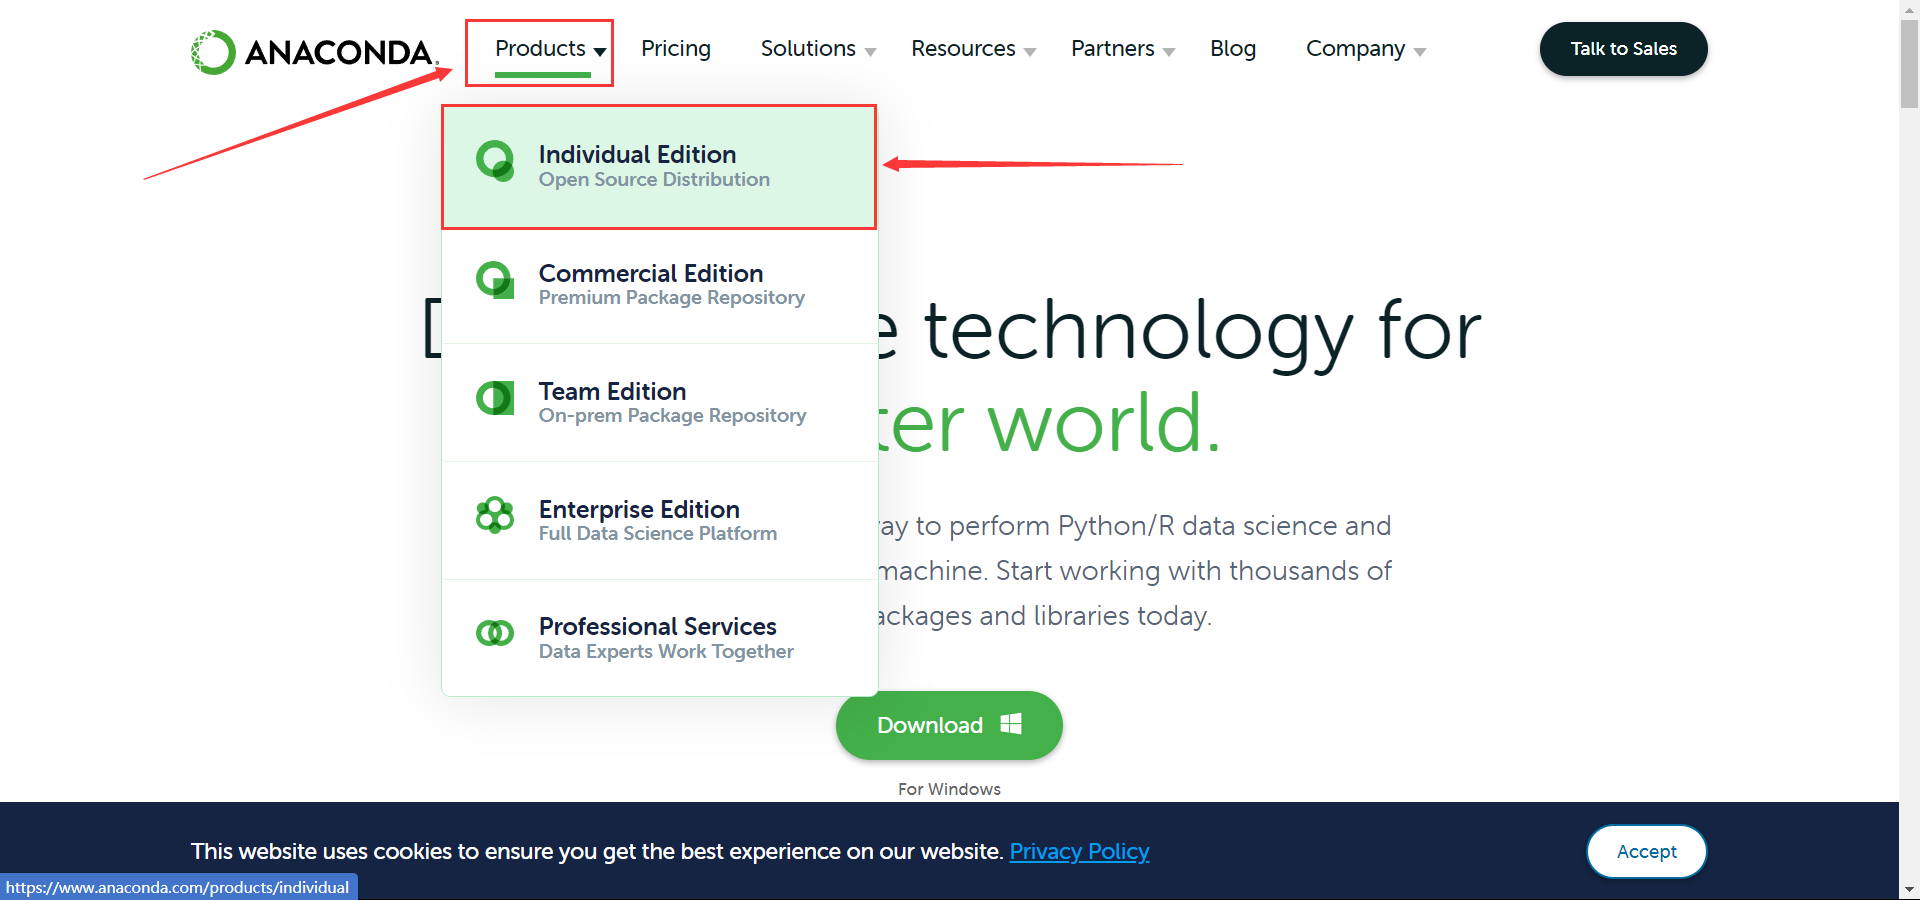This screenshot has width=1920, height=900.
Task: Select Commercial Edition from the Products menu
Action: click(x=660, y=285)
